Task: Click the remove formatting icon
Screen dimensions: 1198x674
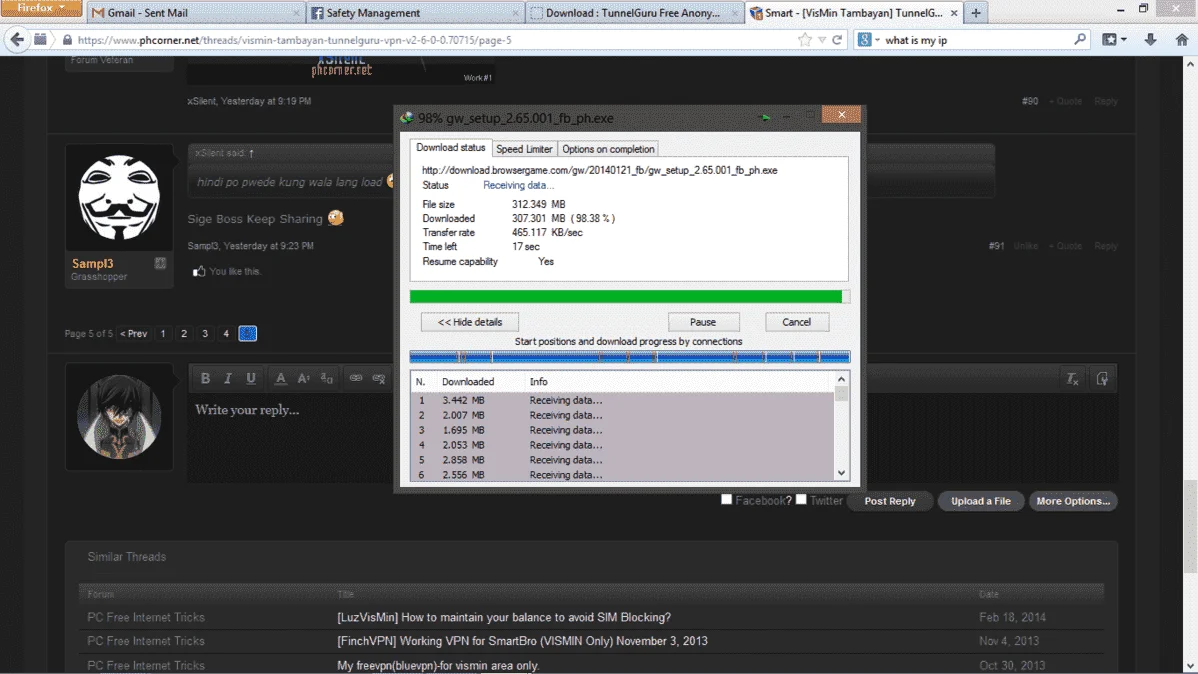Action: (1072, 378)
